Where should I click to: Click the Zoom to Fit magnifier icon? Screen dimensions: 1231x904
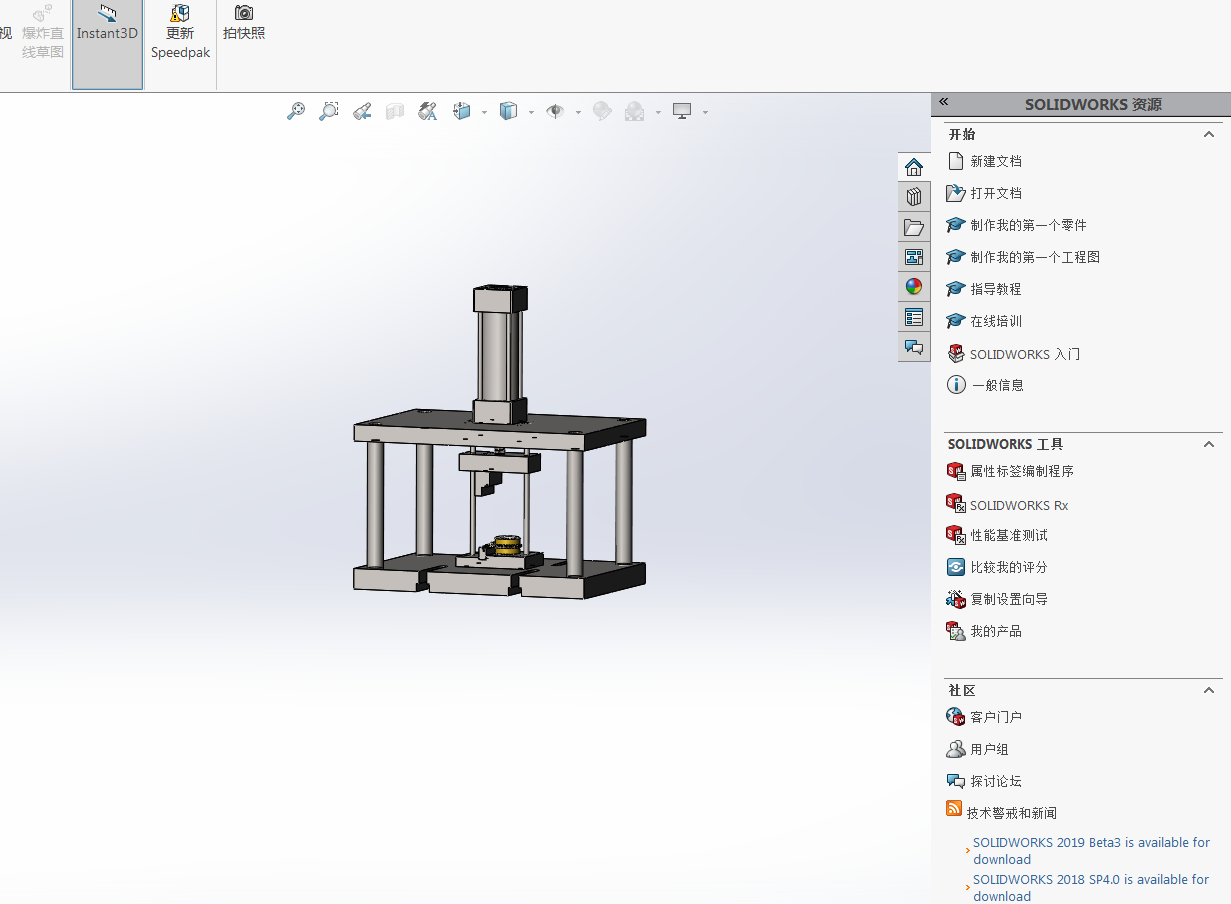coord(296,112)
